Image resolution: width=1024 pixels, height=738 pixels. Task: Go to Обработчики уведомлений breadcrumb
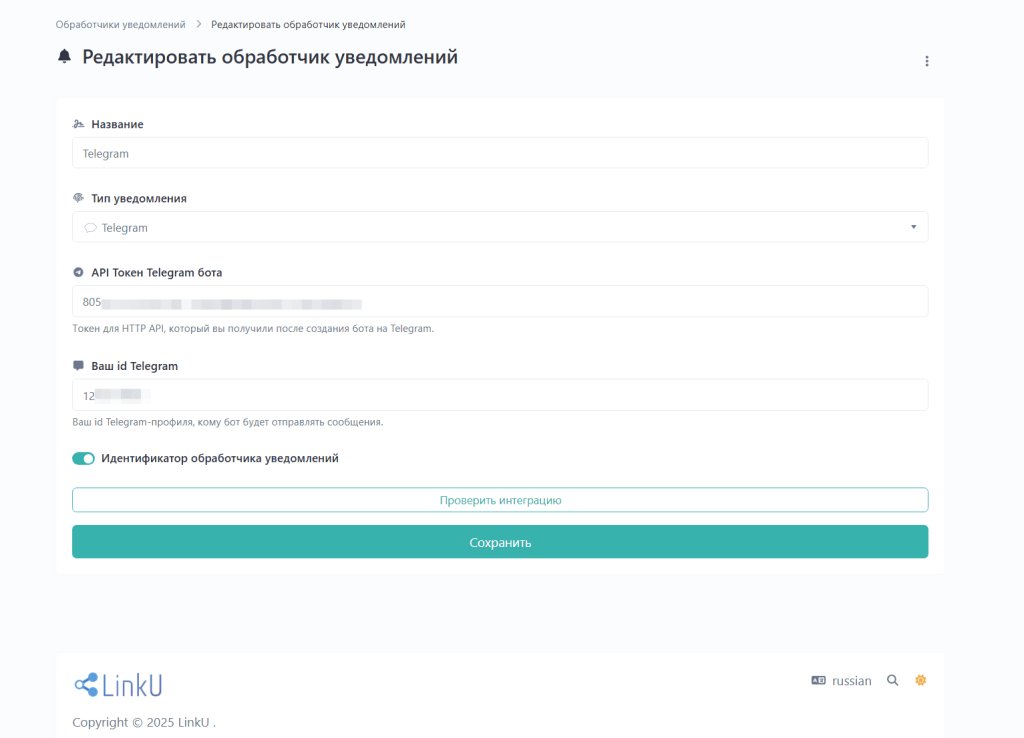120,24
